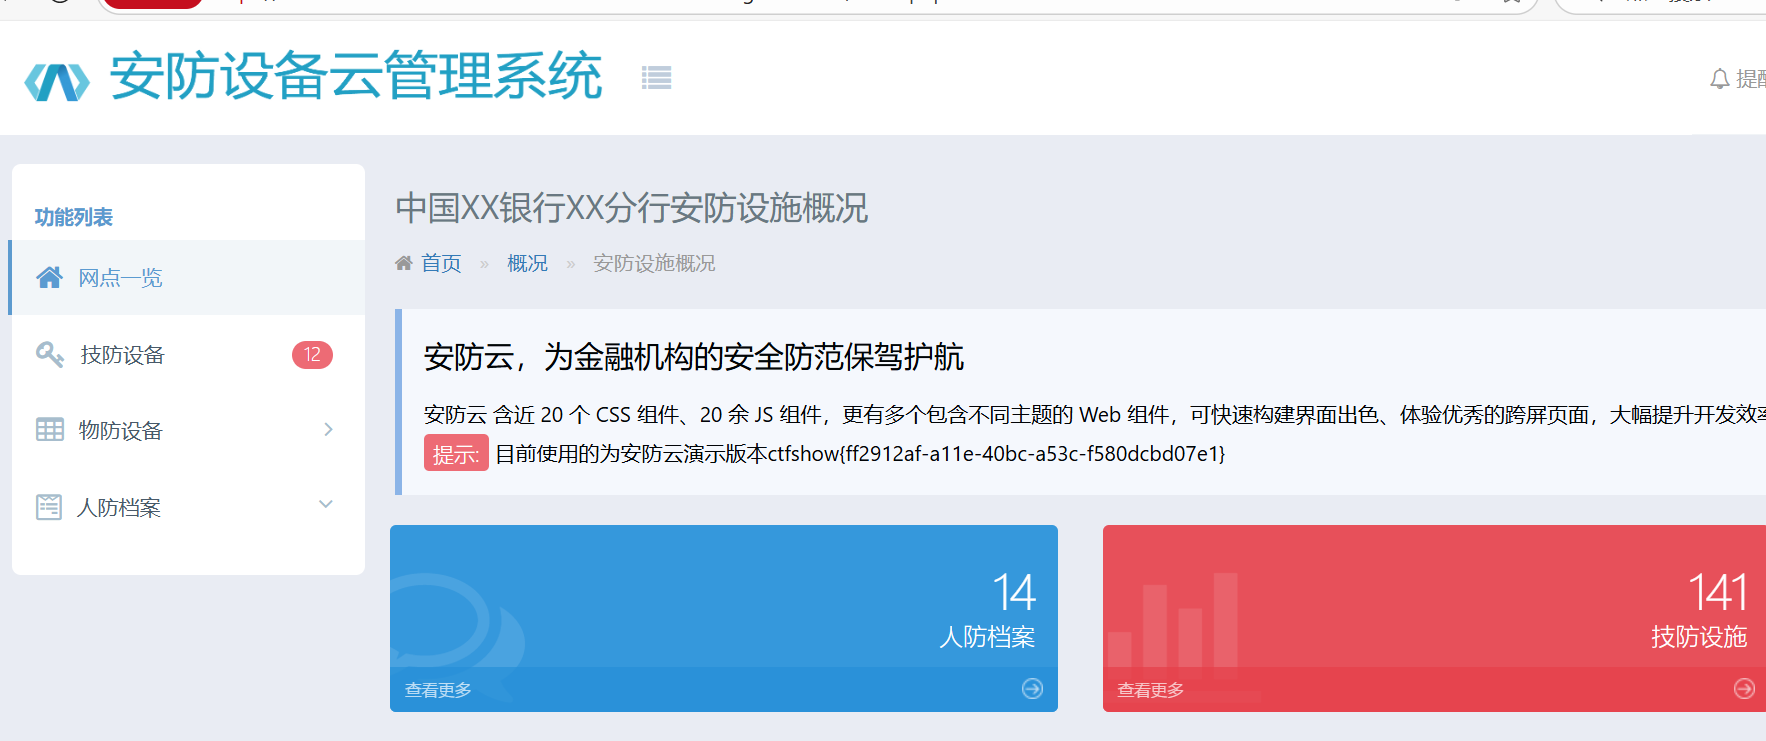The image size is (1766, 741).
Task: Toggle sidebar with the list menu icon
Action: tap(656, 77)
